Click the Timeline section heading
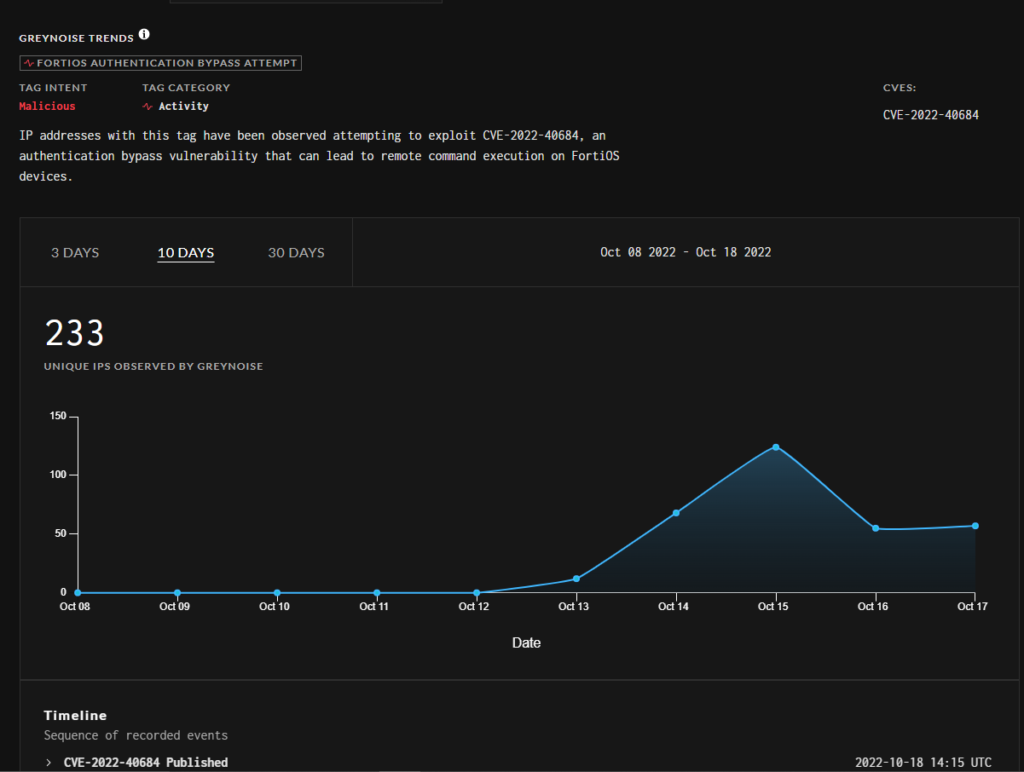Viewport: 1024px width, 772px height. click(x=75, y=715)
